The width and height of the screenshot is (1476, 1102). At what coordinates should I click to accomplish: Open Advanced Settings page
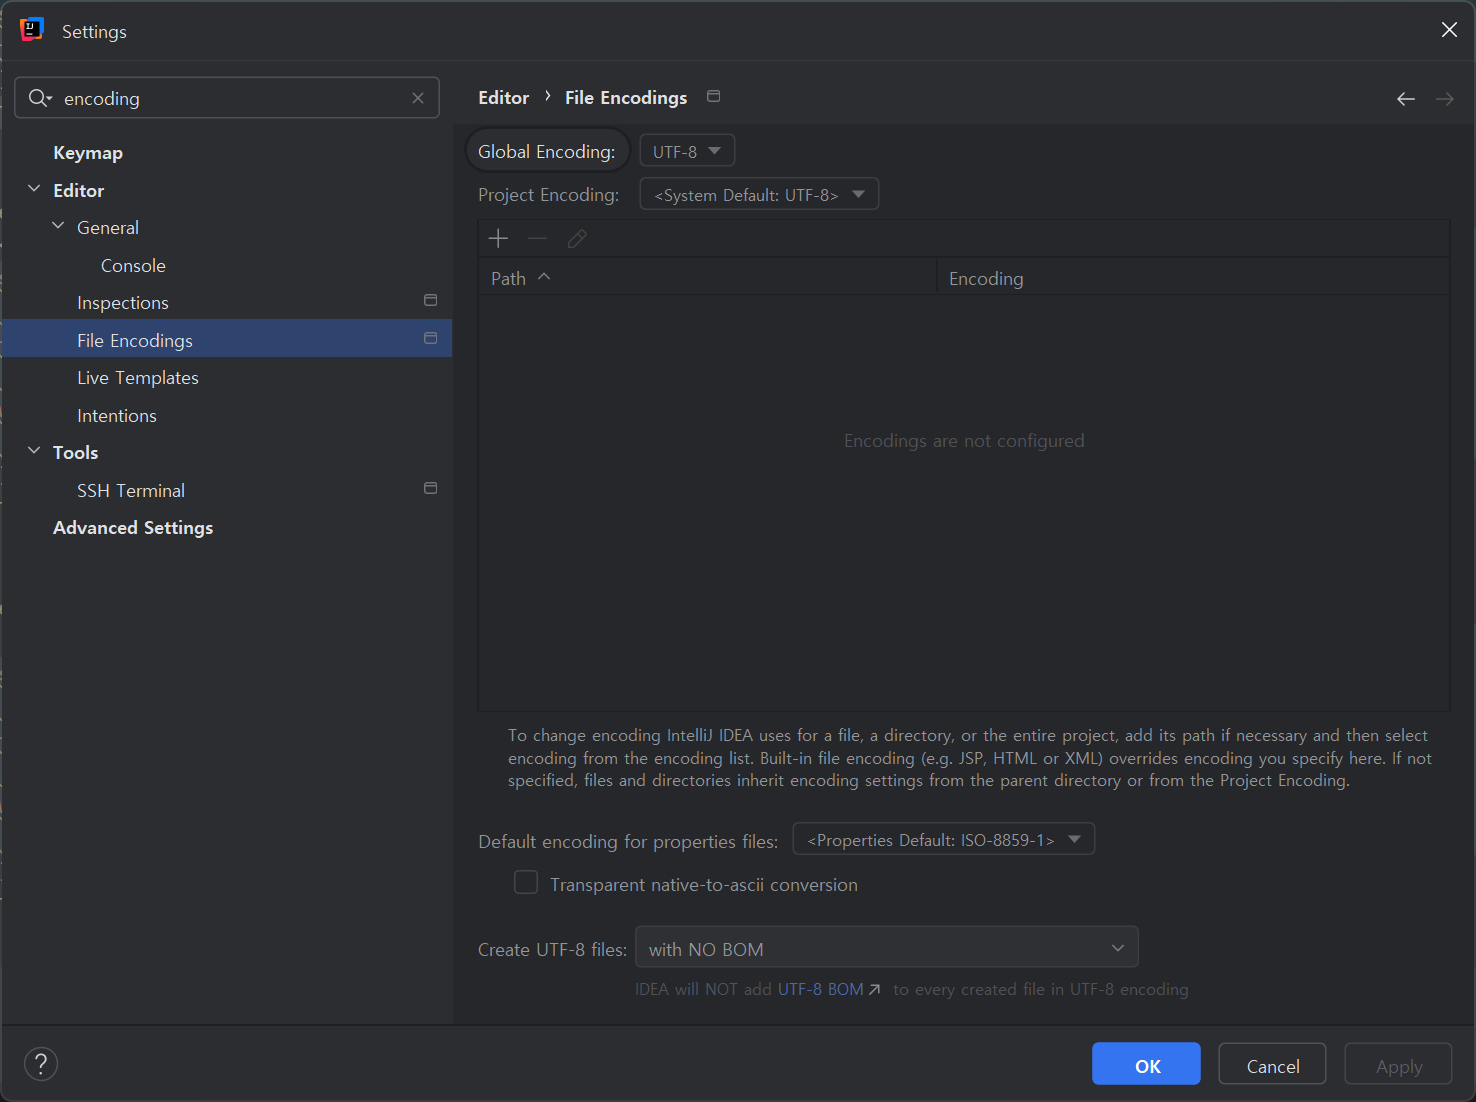coord(133,528)
